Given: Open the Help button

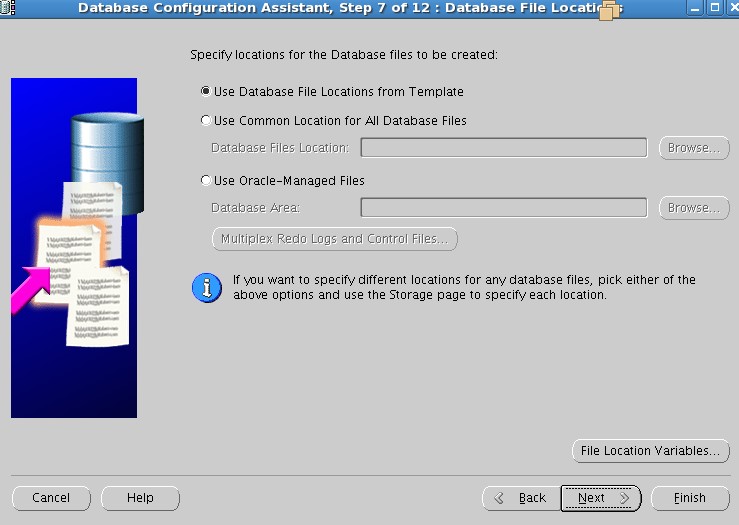Looking at the screenshot, I should click(140, 498).
